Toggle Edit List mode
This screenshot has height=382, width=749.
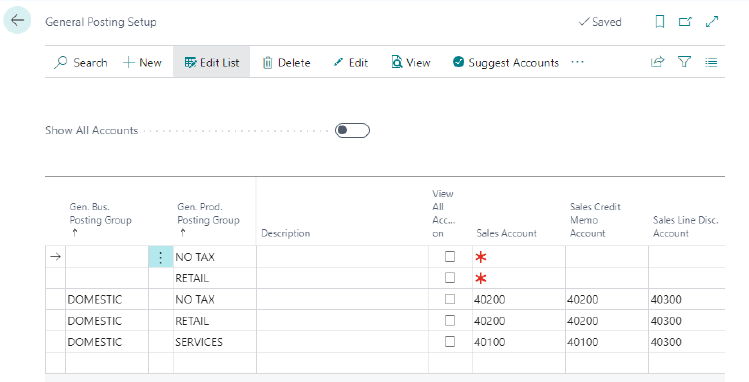[x=212, y=63]
